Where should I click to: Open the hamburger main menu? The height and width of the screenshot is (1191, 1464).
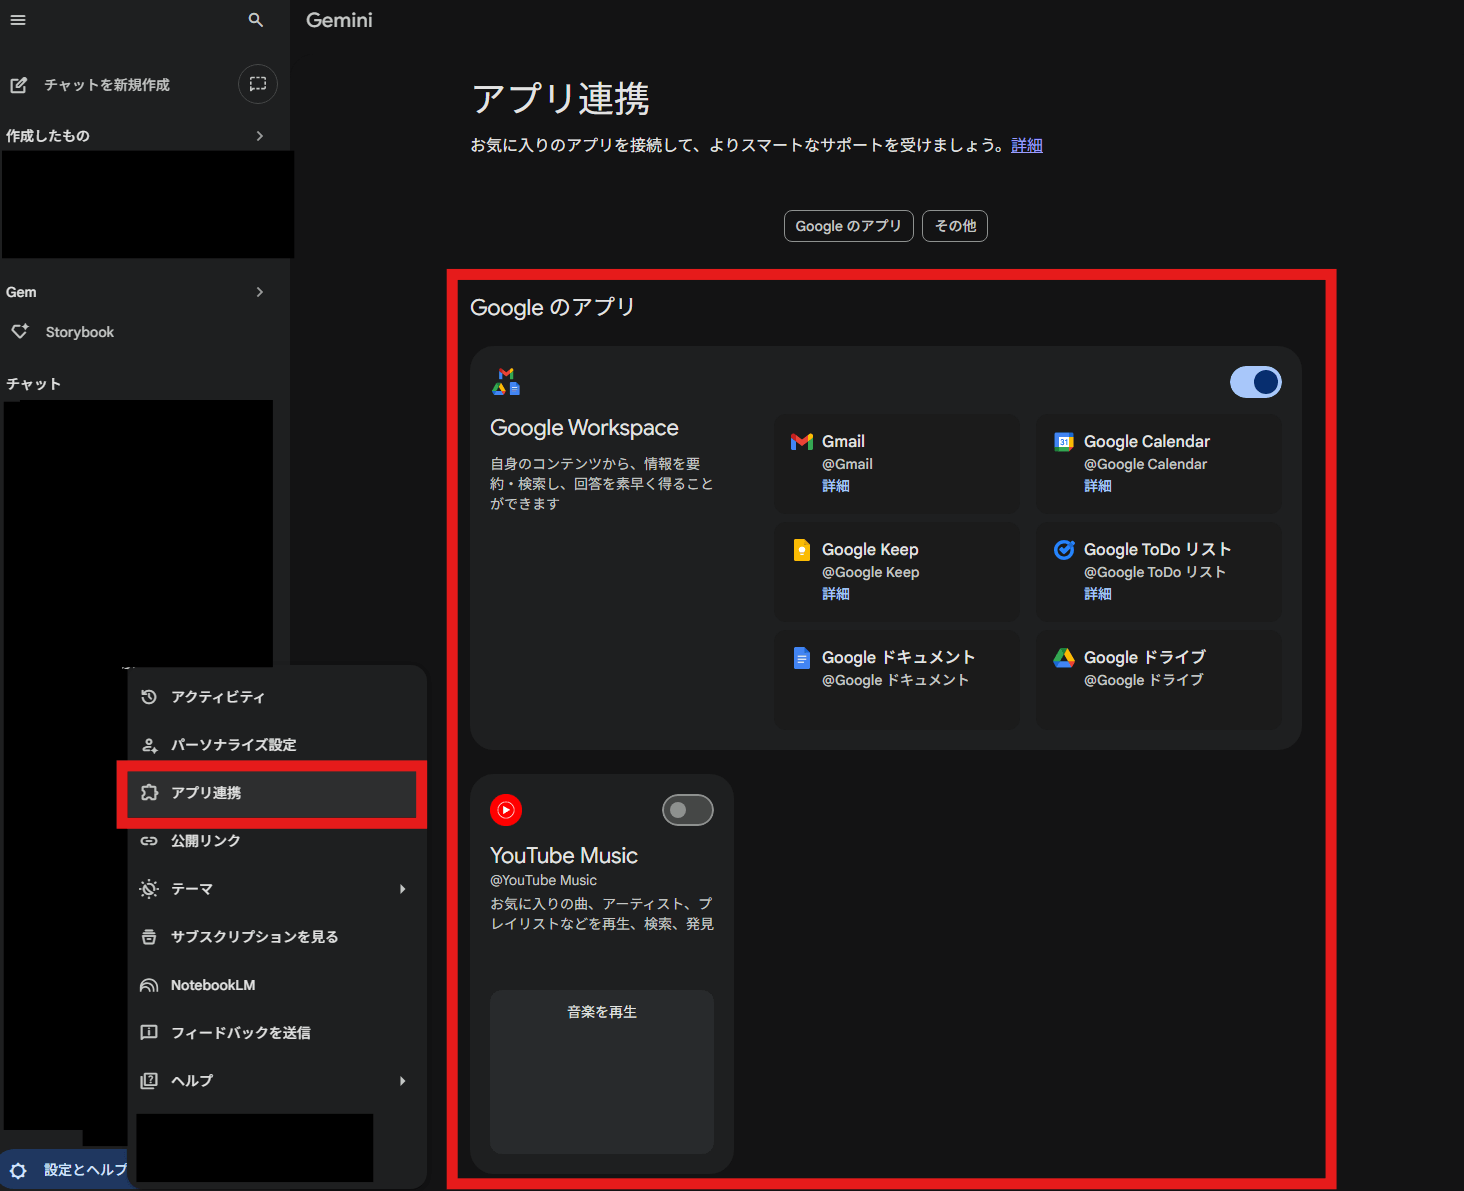pyautogui.click(x=18, y=20)
